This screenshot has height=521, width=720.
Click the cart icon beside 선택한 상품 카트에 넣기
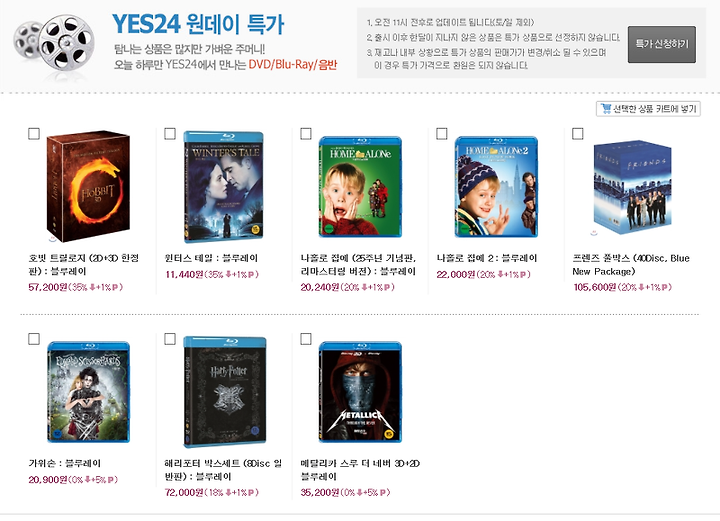606,108
